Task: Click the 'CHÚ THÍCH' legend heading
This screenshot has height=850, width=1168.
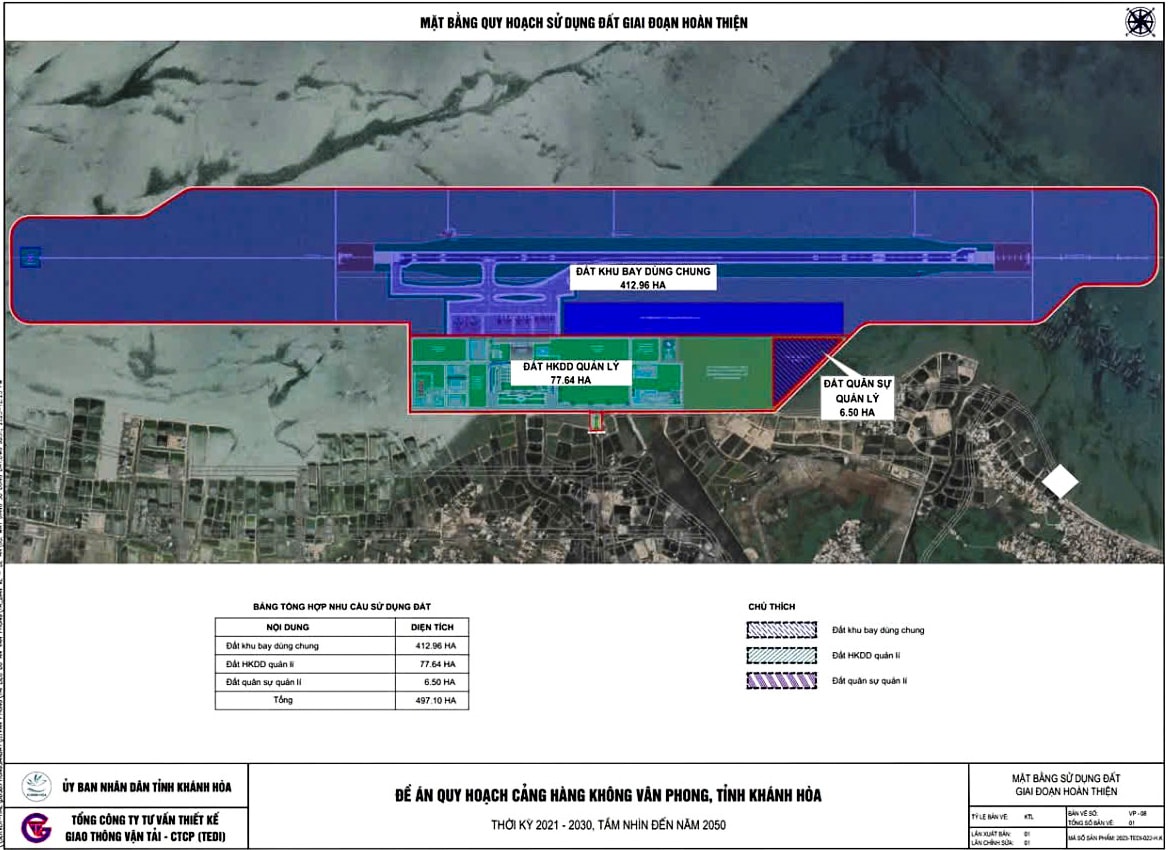Action: pyautogui.click(x=772, y=607)
